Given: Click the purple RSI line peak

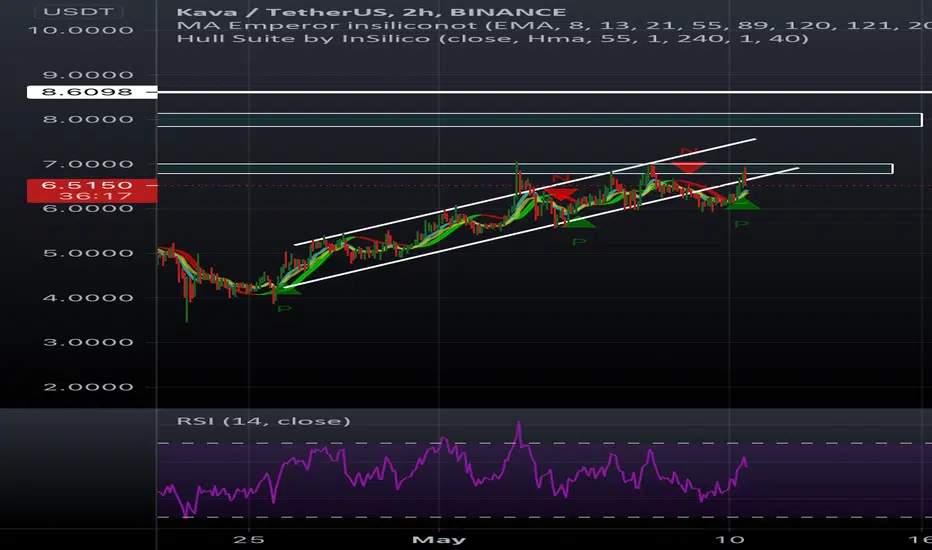Looking at the screenshot, I should tap(519, 424).
